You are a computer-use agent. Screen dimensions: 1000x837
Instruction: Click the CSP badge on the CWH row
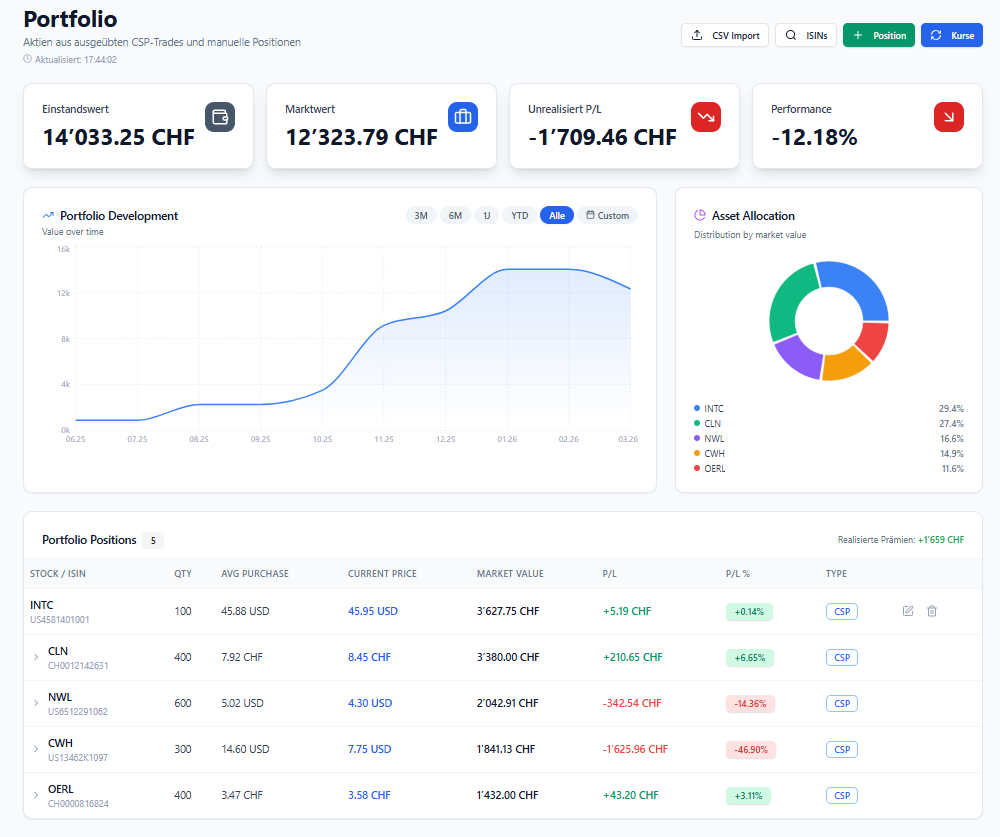click(841, 749)
